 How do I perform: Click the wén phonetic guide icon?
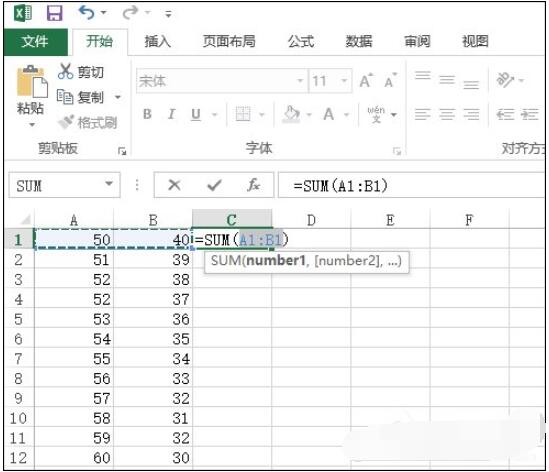coord(376,114)
